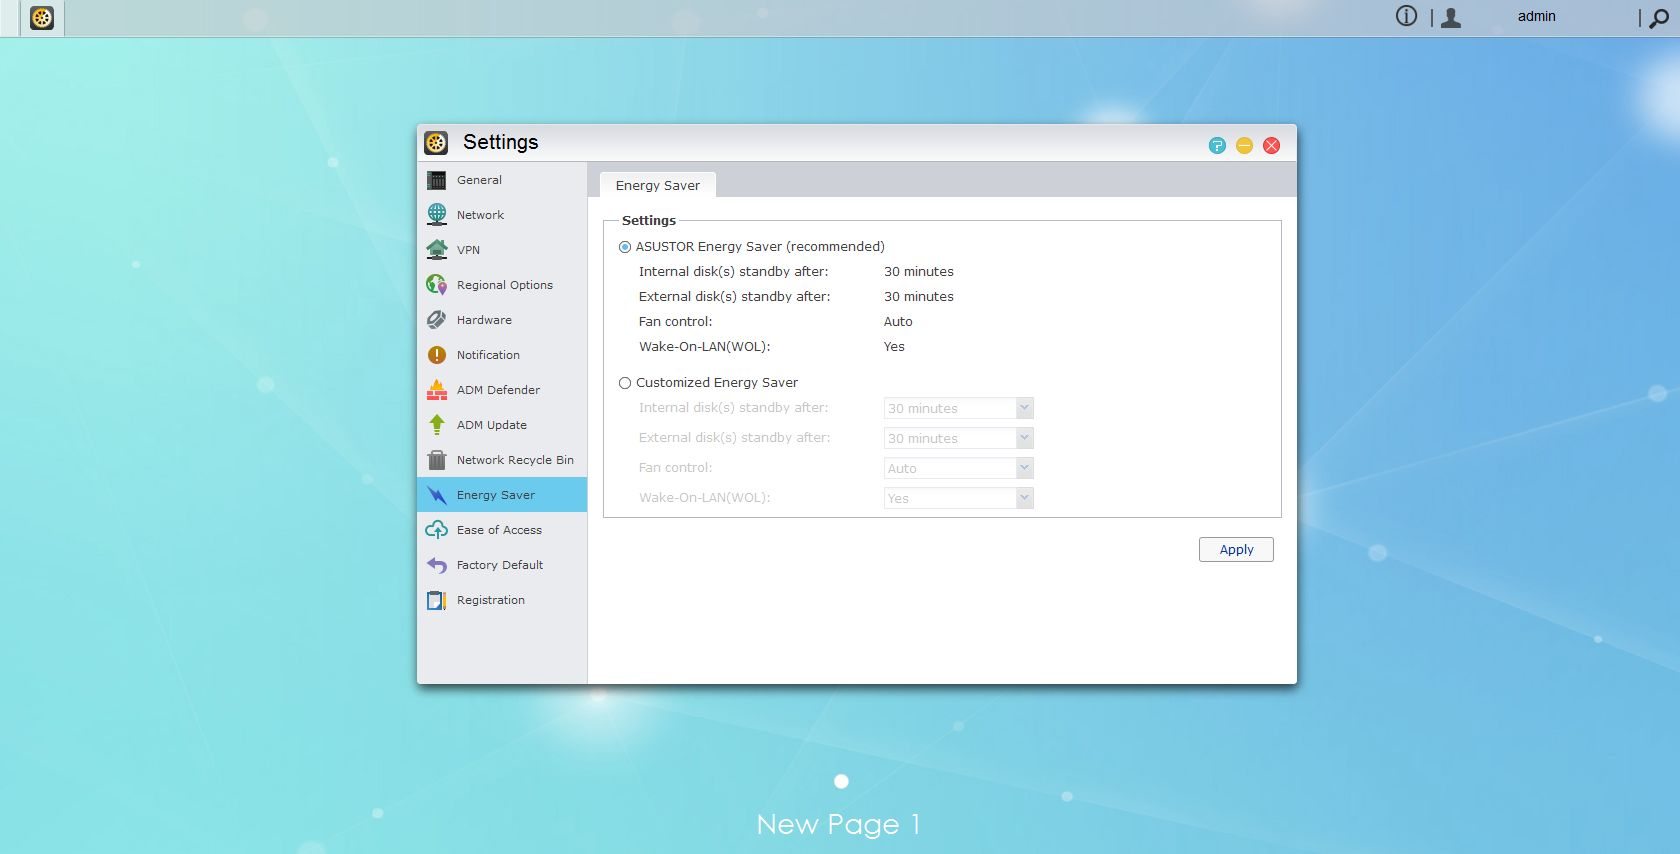Click the Settings gear icon in title bar
The height and width of the screenshot is (854, 1680).
[436, 143]
